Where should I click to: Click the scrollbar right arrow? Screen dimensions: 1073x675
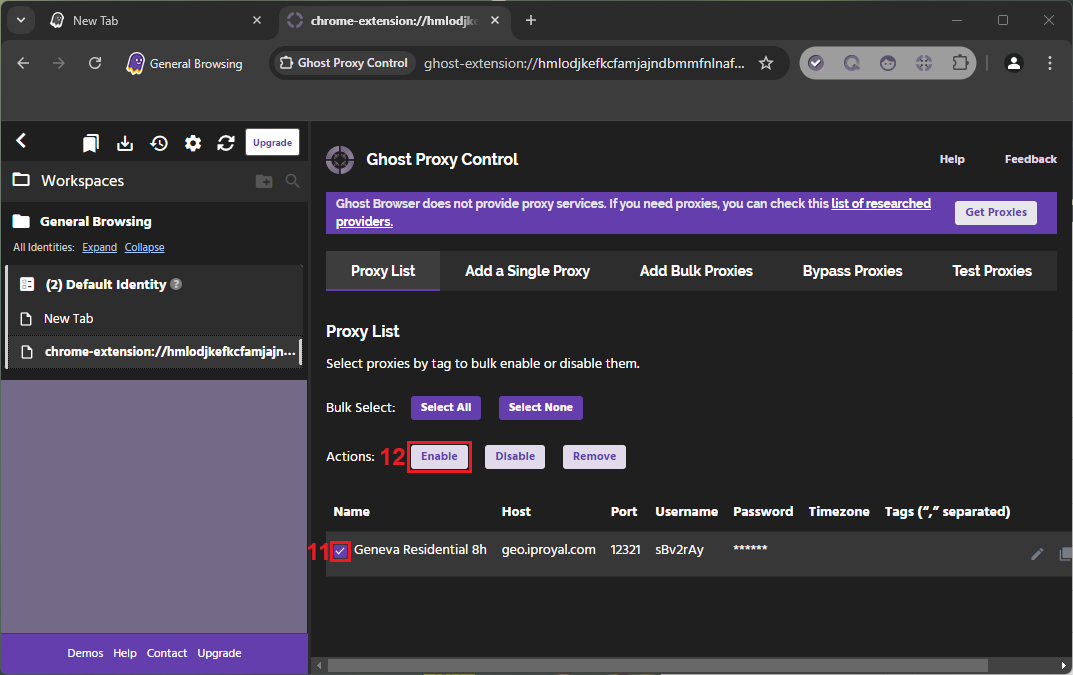click(1063, 665)
